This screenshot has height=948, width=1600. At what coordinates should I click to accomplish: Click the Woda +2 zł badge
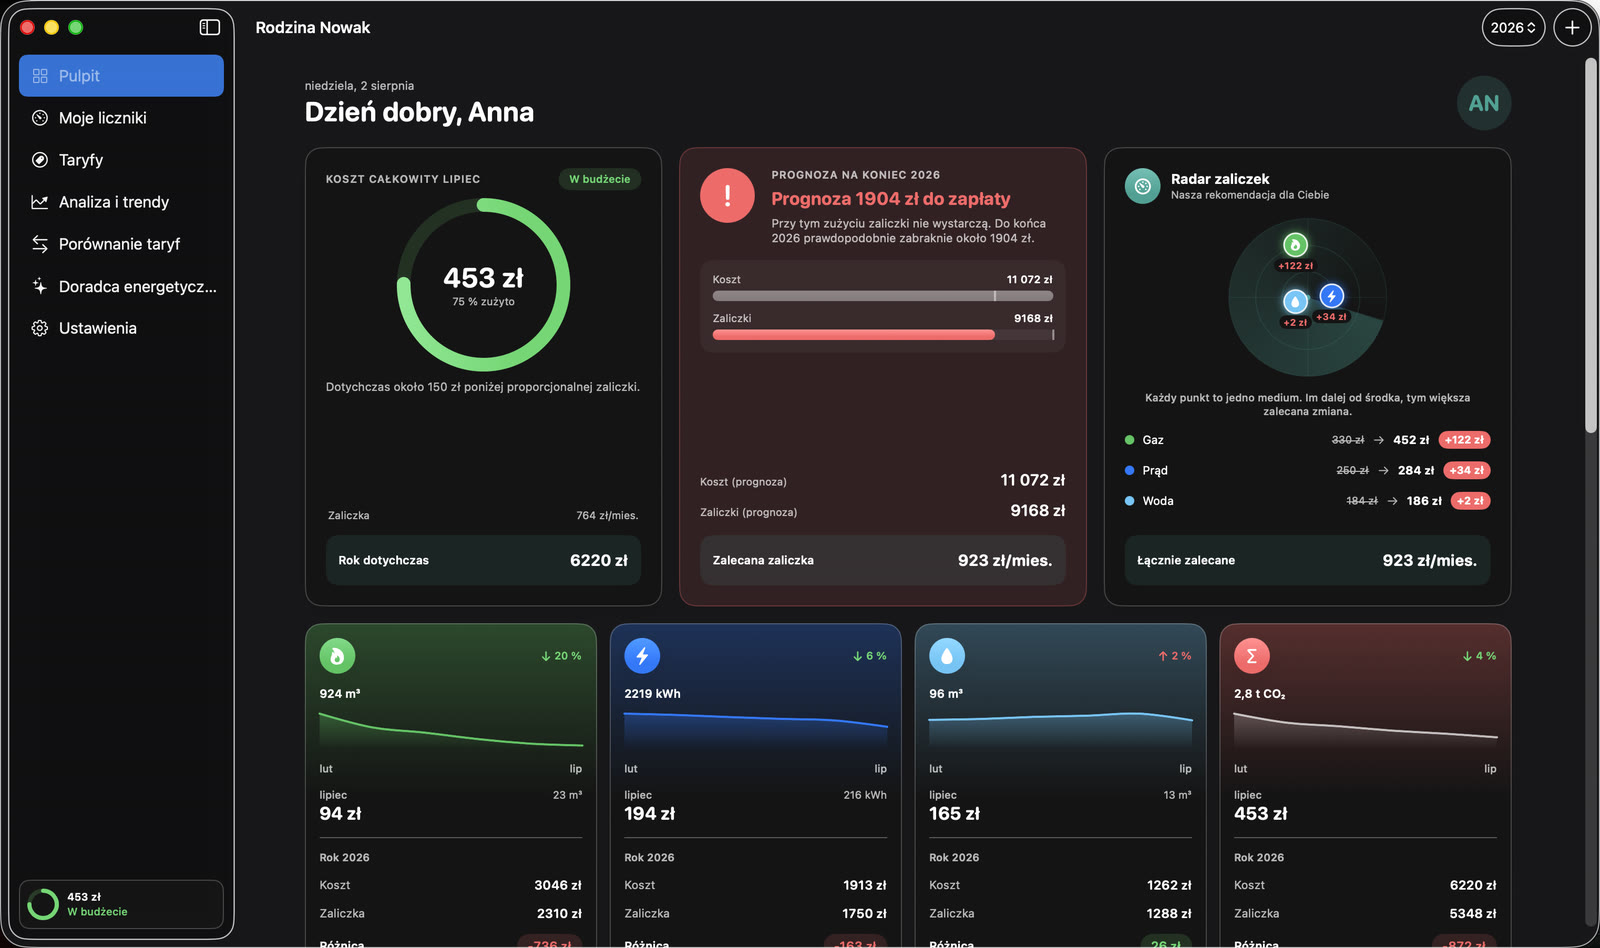1470,501
